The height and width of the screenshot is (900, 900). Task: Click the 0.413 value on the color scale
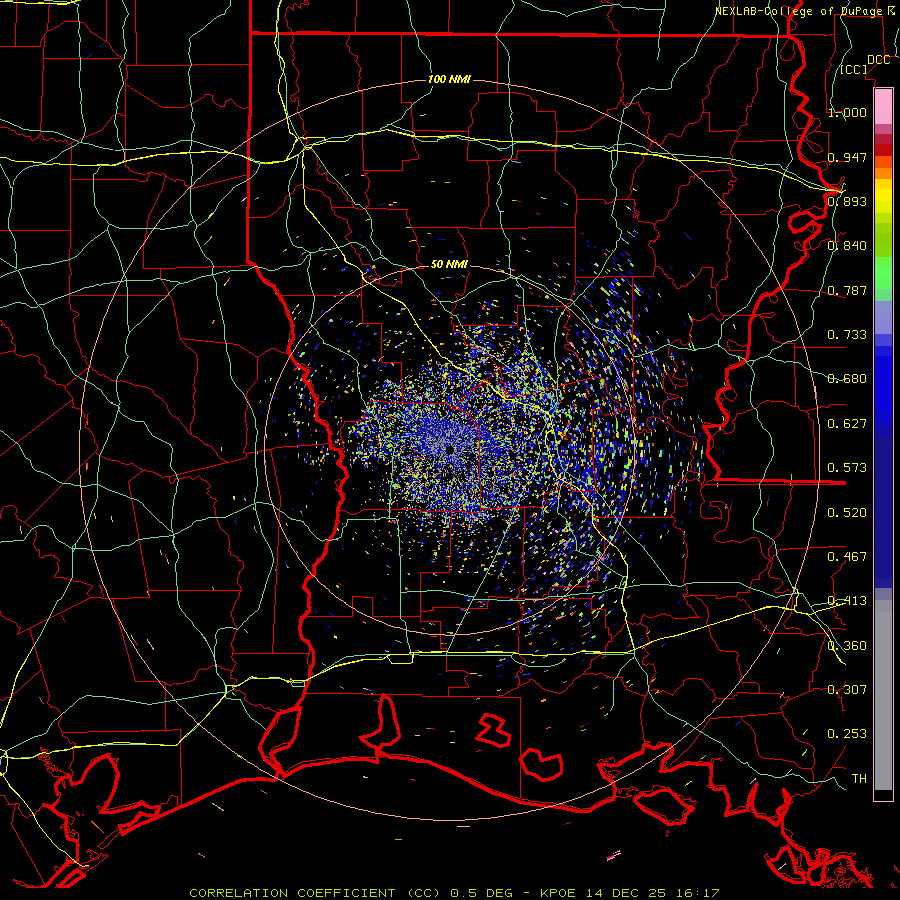[847, 601]
